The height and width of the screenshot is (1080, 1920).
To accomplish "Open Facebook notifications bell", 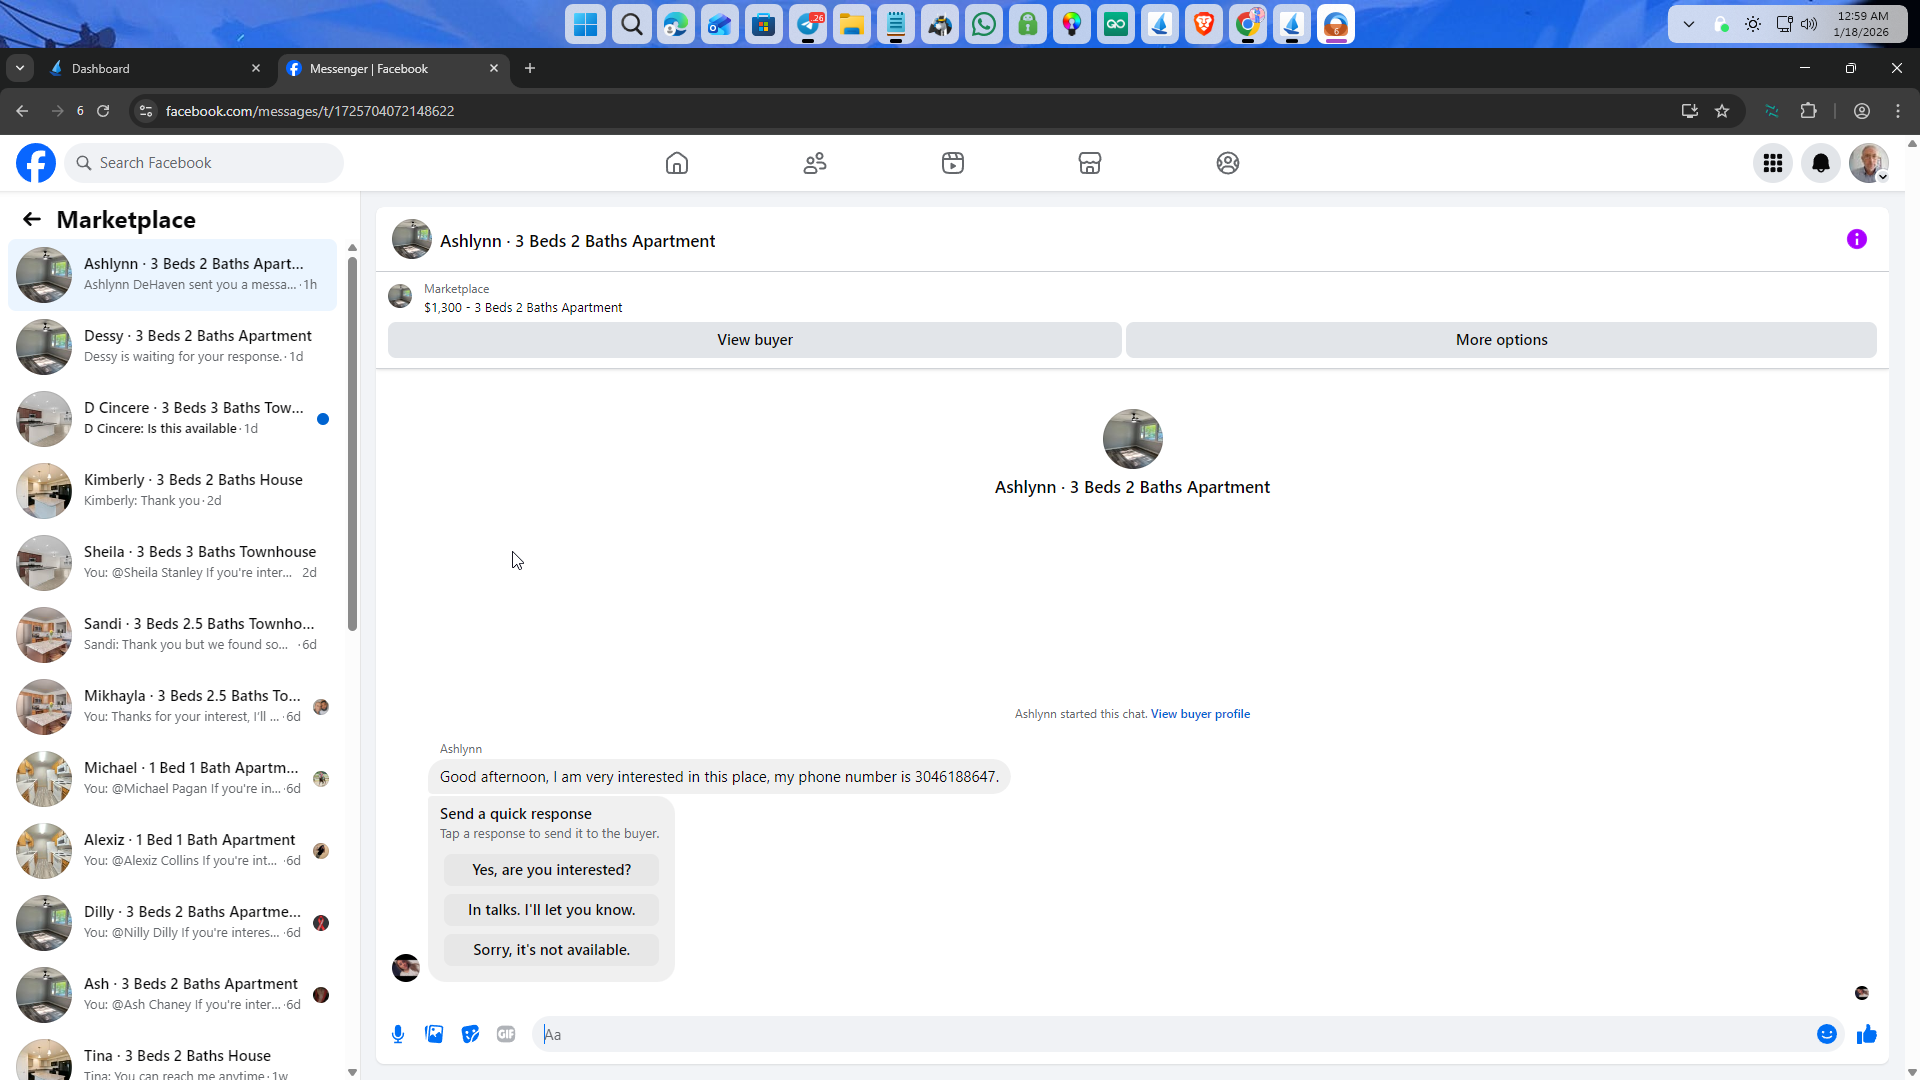I will click(x=1820, y=163).
